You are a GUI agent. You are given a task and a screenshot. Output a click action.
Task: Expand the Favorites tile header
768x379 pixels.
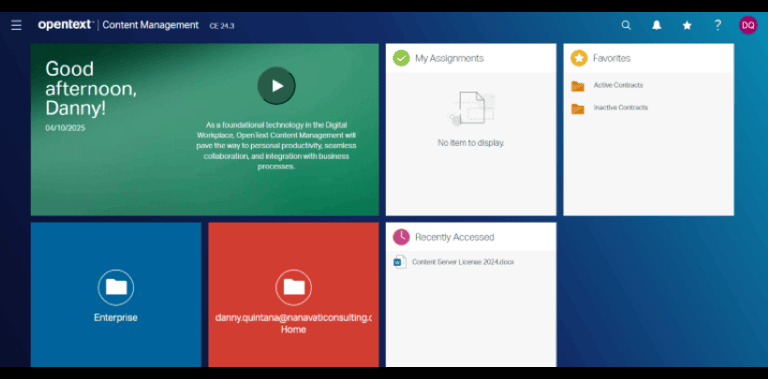point(648,58)
